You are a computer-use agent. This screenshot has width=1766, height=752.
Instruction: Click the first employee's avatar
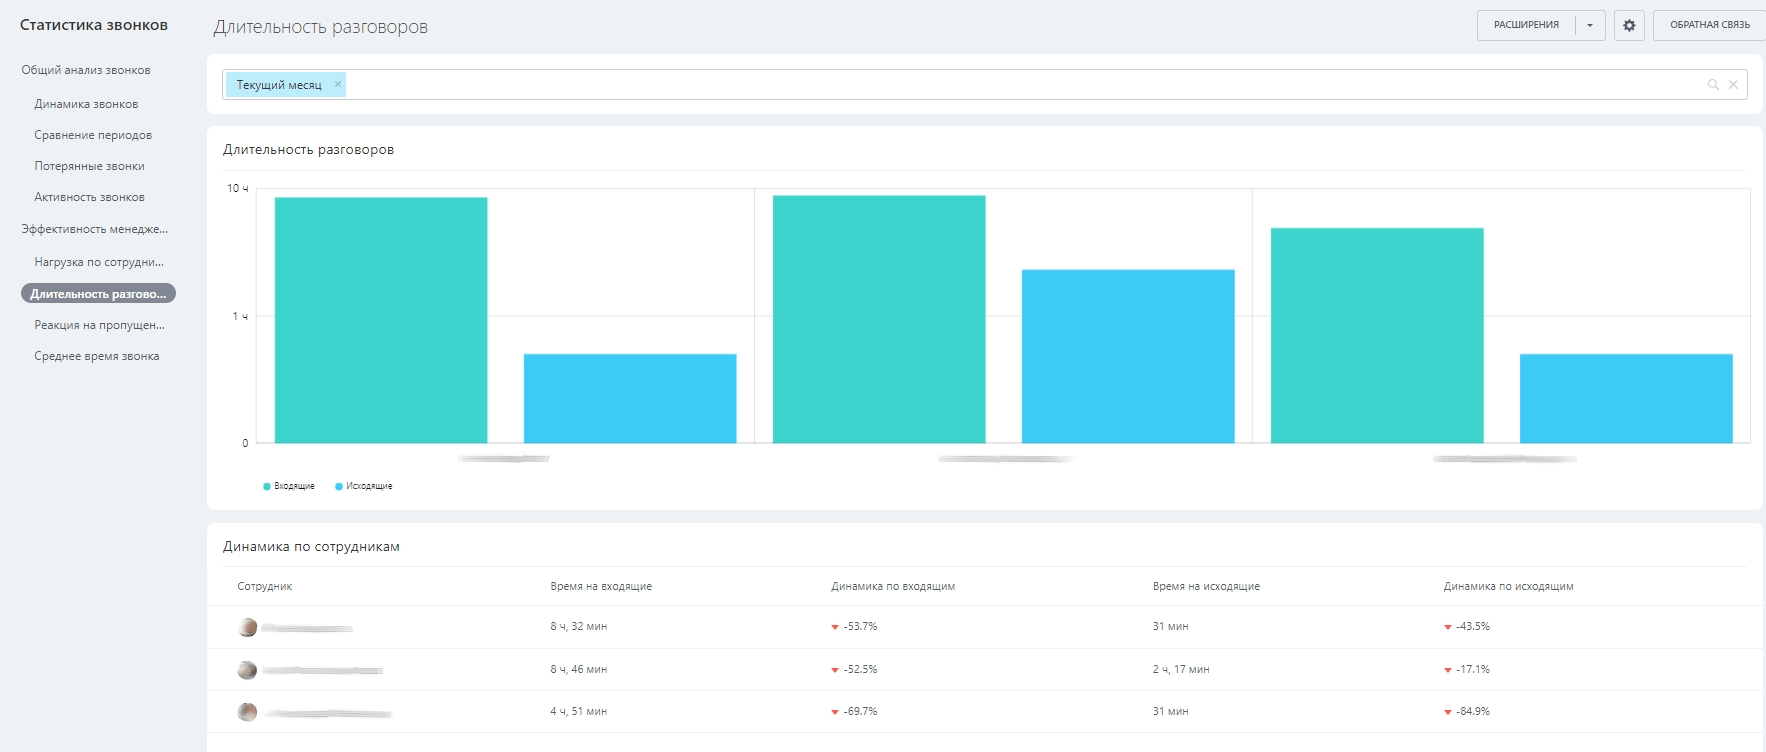click(x=248, y=627)
